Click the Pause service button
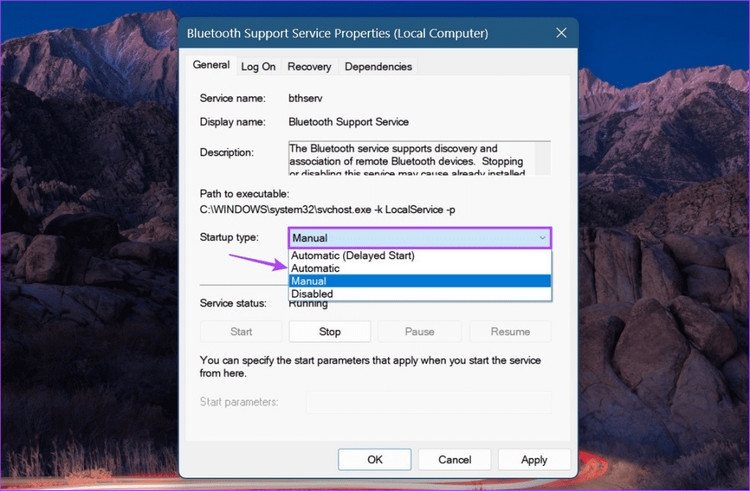This screenshot has height=491, width=750. tap(419, 331)
